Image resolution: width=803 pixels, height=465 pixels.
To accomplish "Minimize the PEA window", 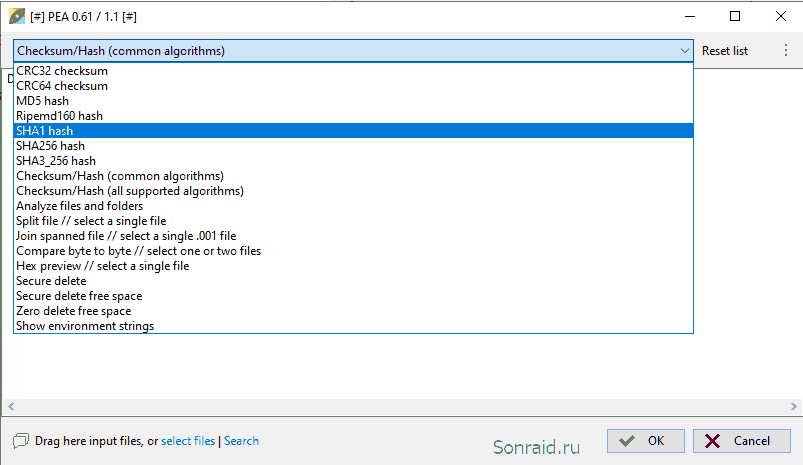I will [690, 16].
